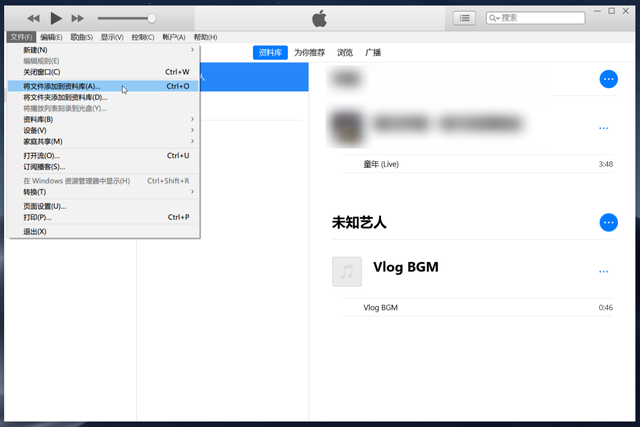Open the 显示(V) menu
Screen dimensions: 640x427
click(x=112, y=37)
